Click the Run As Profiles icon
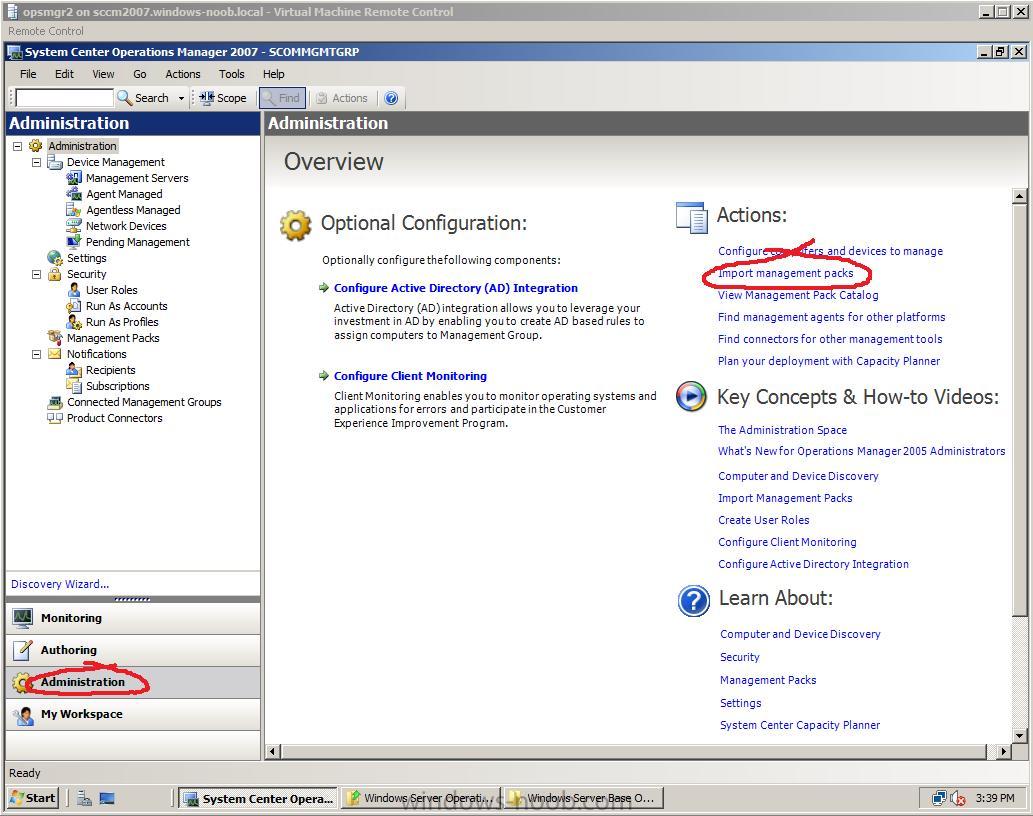This screenshot has height=816, width=1033. 74,322
